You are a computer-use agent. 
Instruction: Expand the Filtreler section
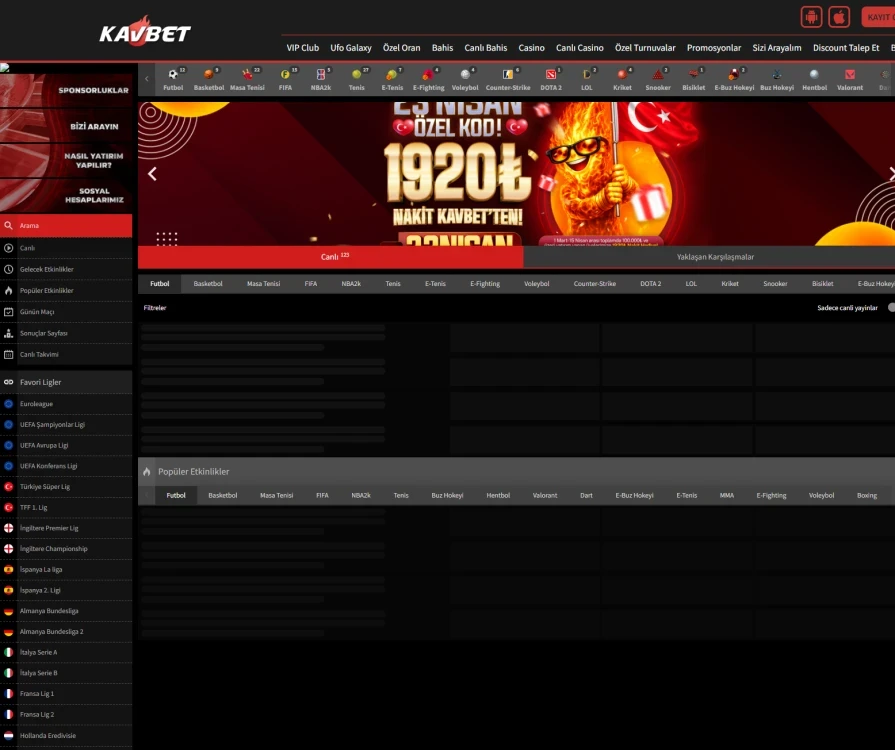click(155, 308)
